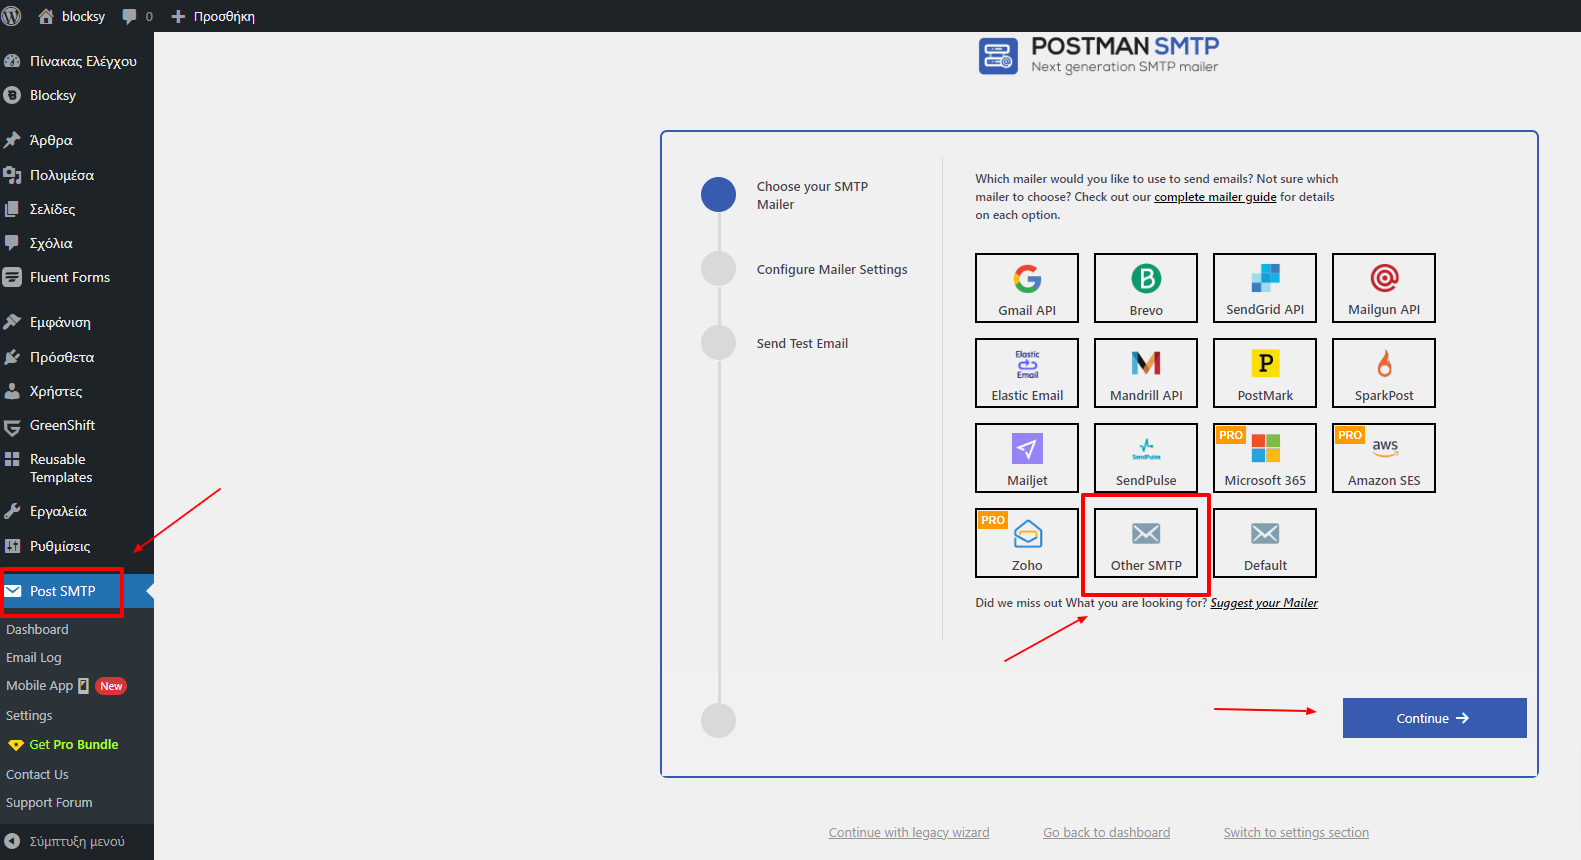Click Go back to dashboard link
The image size is (1581, 860).
coord(1106,832)
